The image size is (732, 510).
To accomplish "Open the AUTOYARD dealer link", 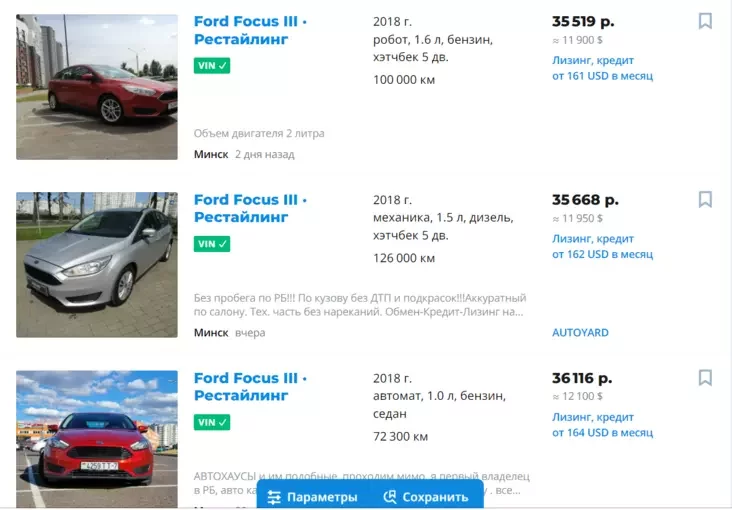I will (x=580, y=333).
